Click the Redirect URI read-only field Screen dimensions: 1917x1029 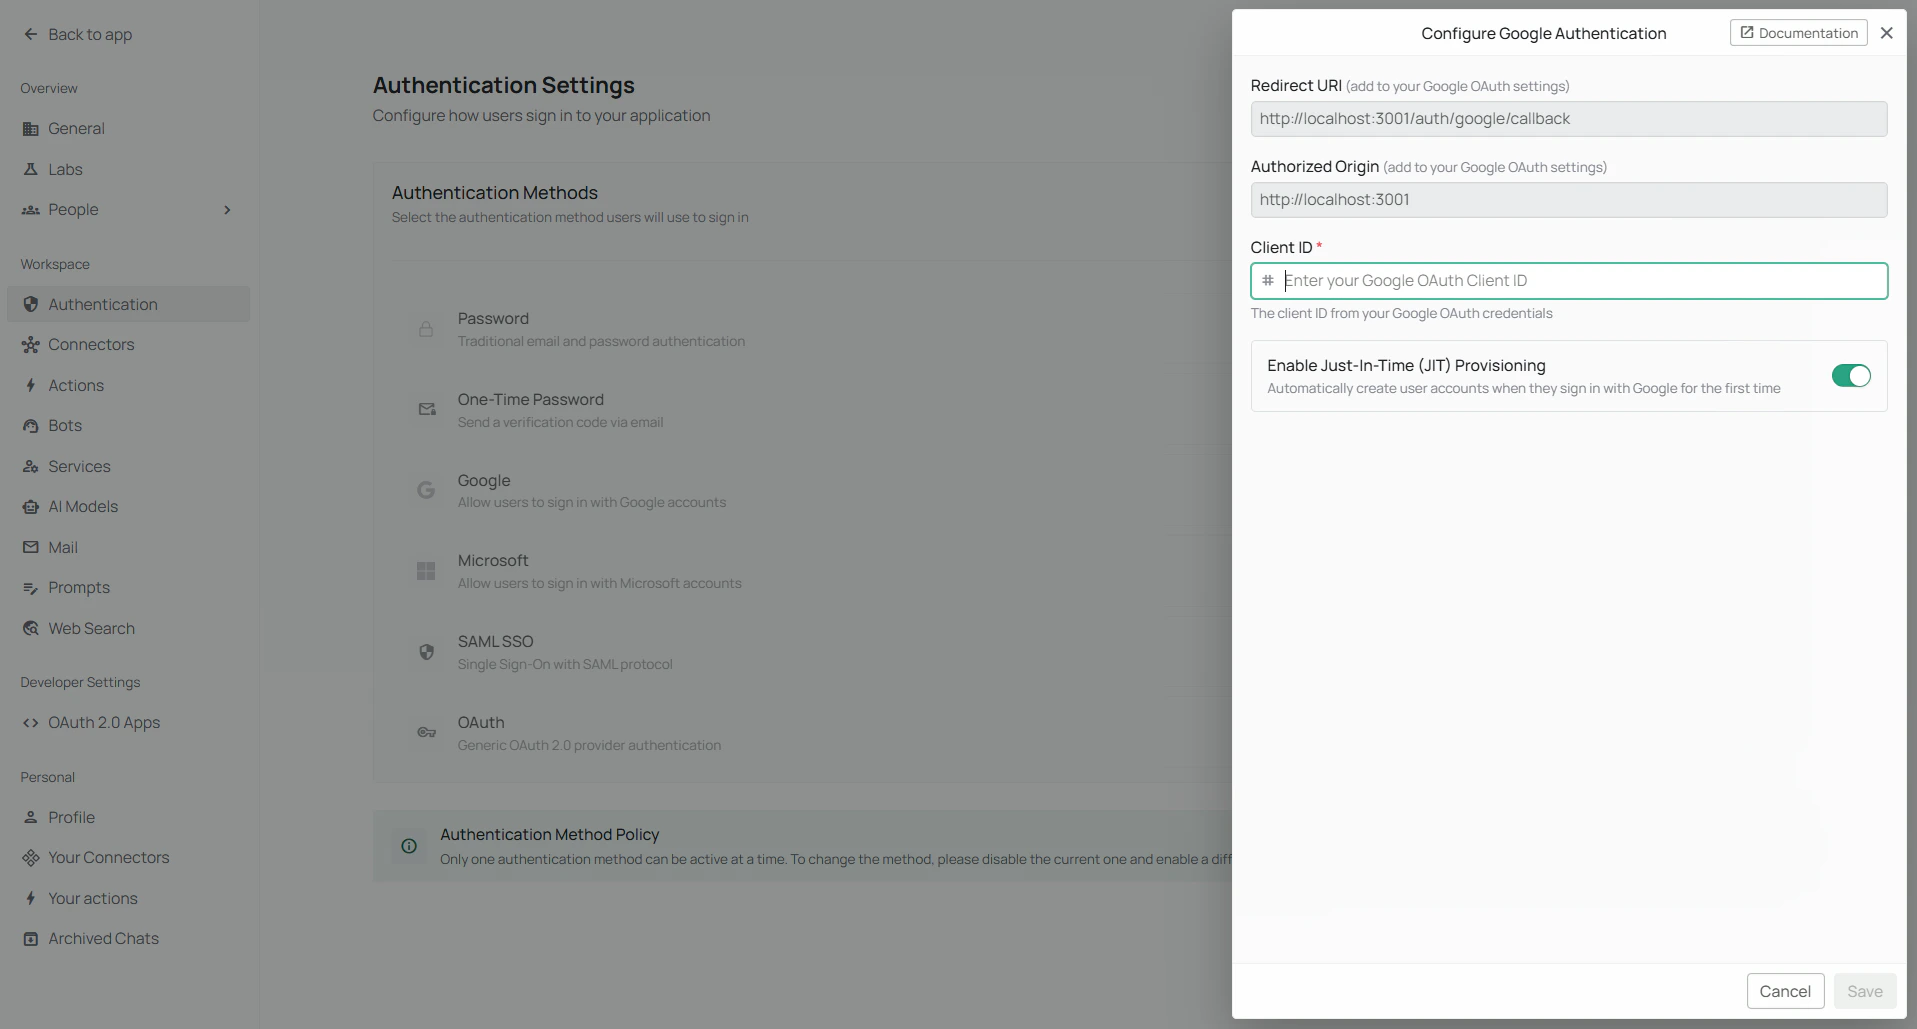point(1568,119)
